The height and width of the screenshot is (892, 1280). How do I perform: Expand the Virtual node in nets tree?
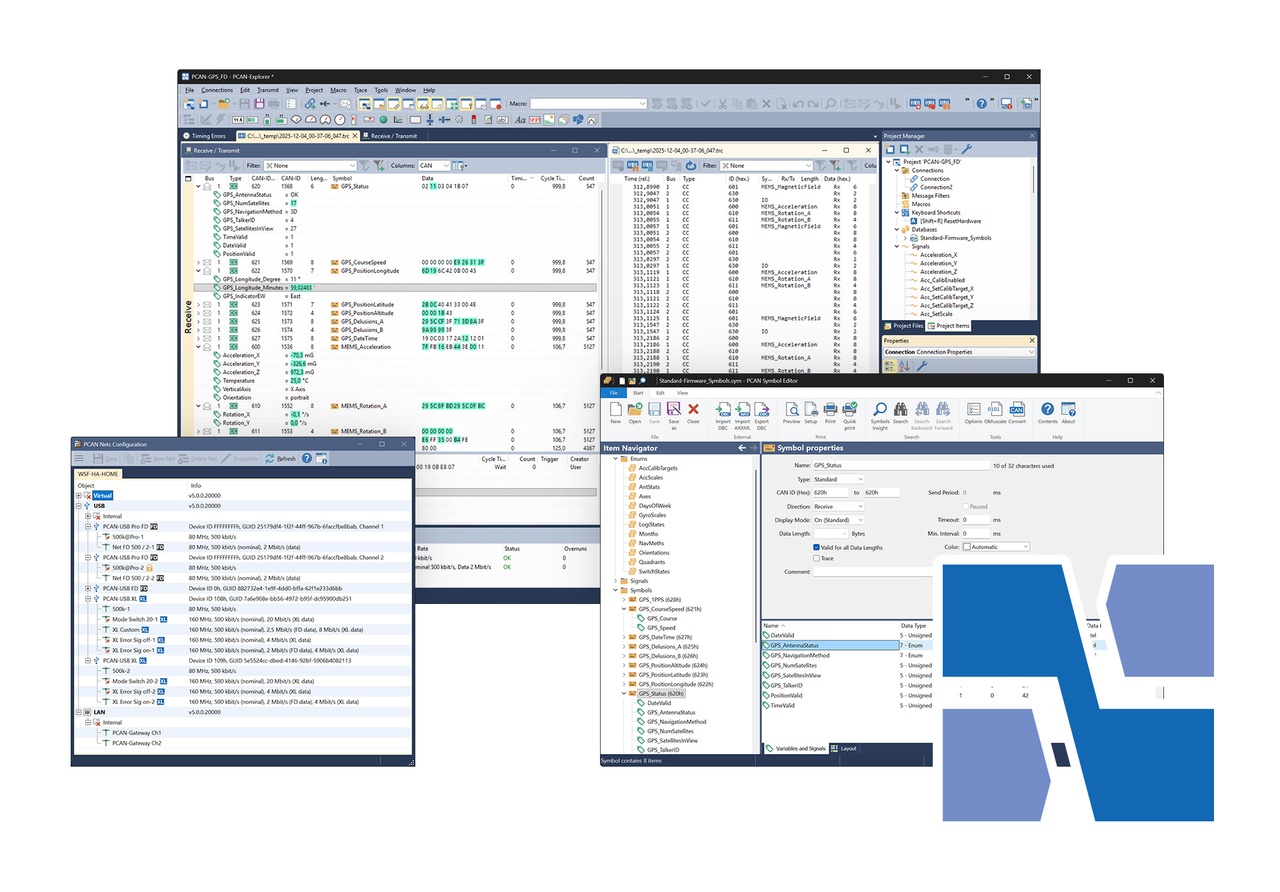tap(79, 495)
